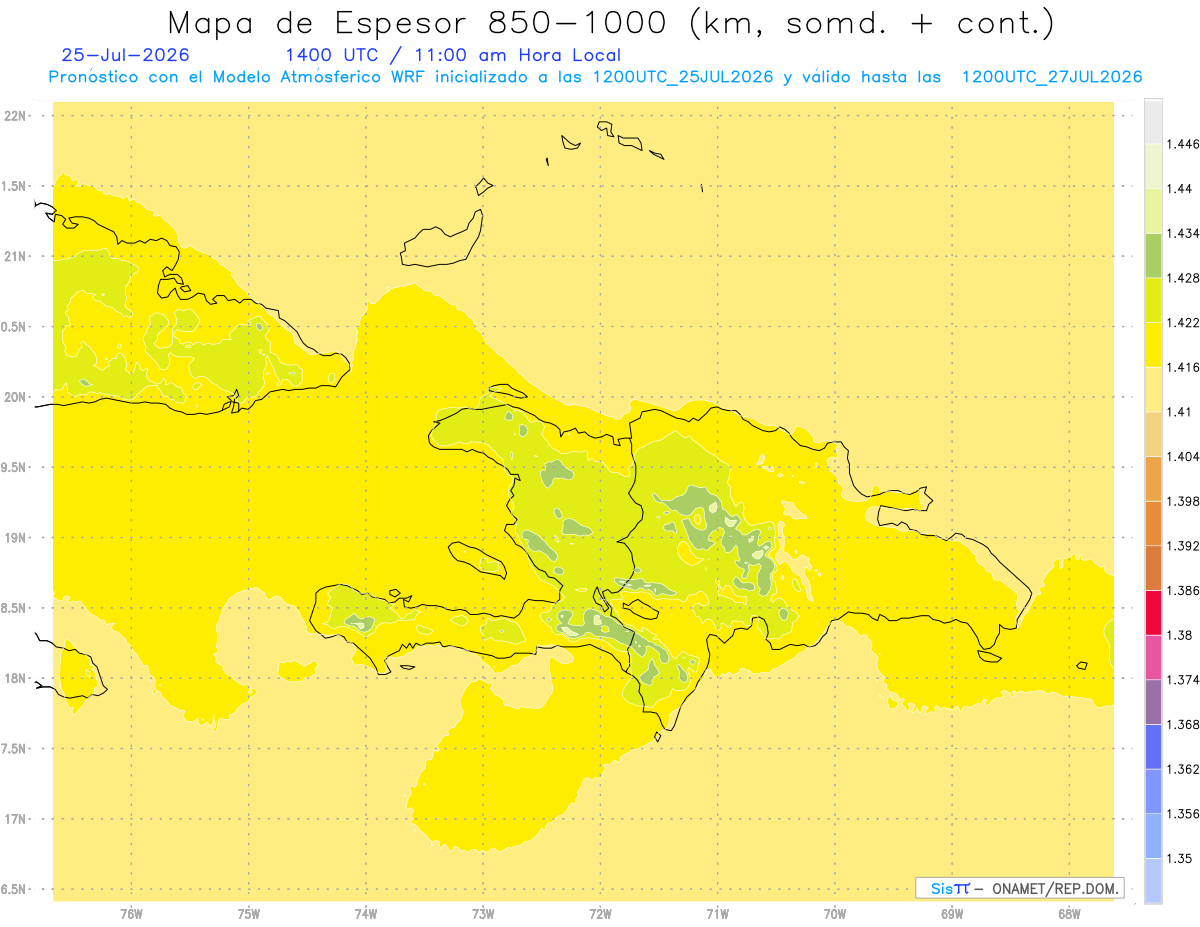Click the legend value 1.35
The image size is (1200, 927).
tap(1180, 858)
